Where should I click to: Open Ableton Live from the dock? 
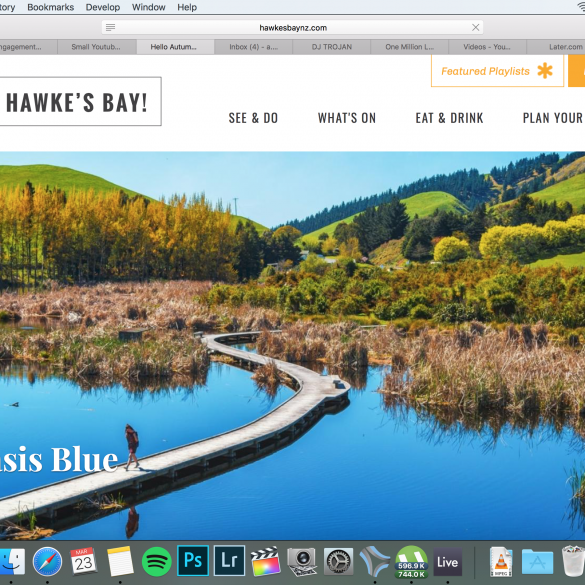point(448,562)
